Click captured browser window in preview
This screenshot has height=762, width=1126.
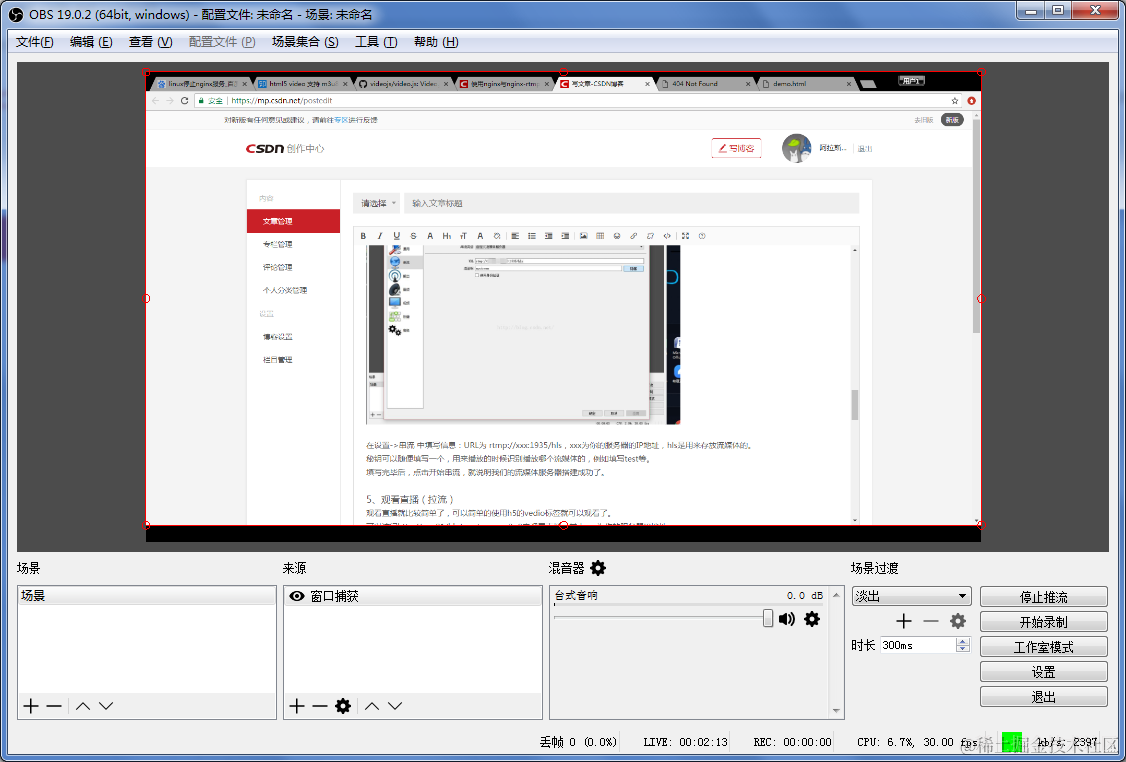point(564,298)
